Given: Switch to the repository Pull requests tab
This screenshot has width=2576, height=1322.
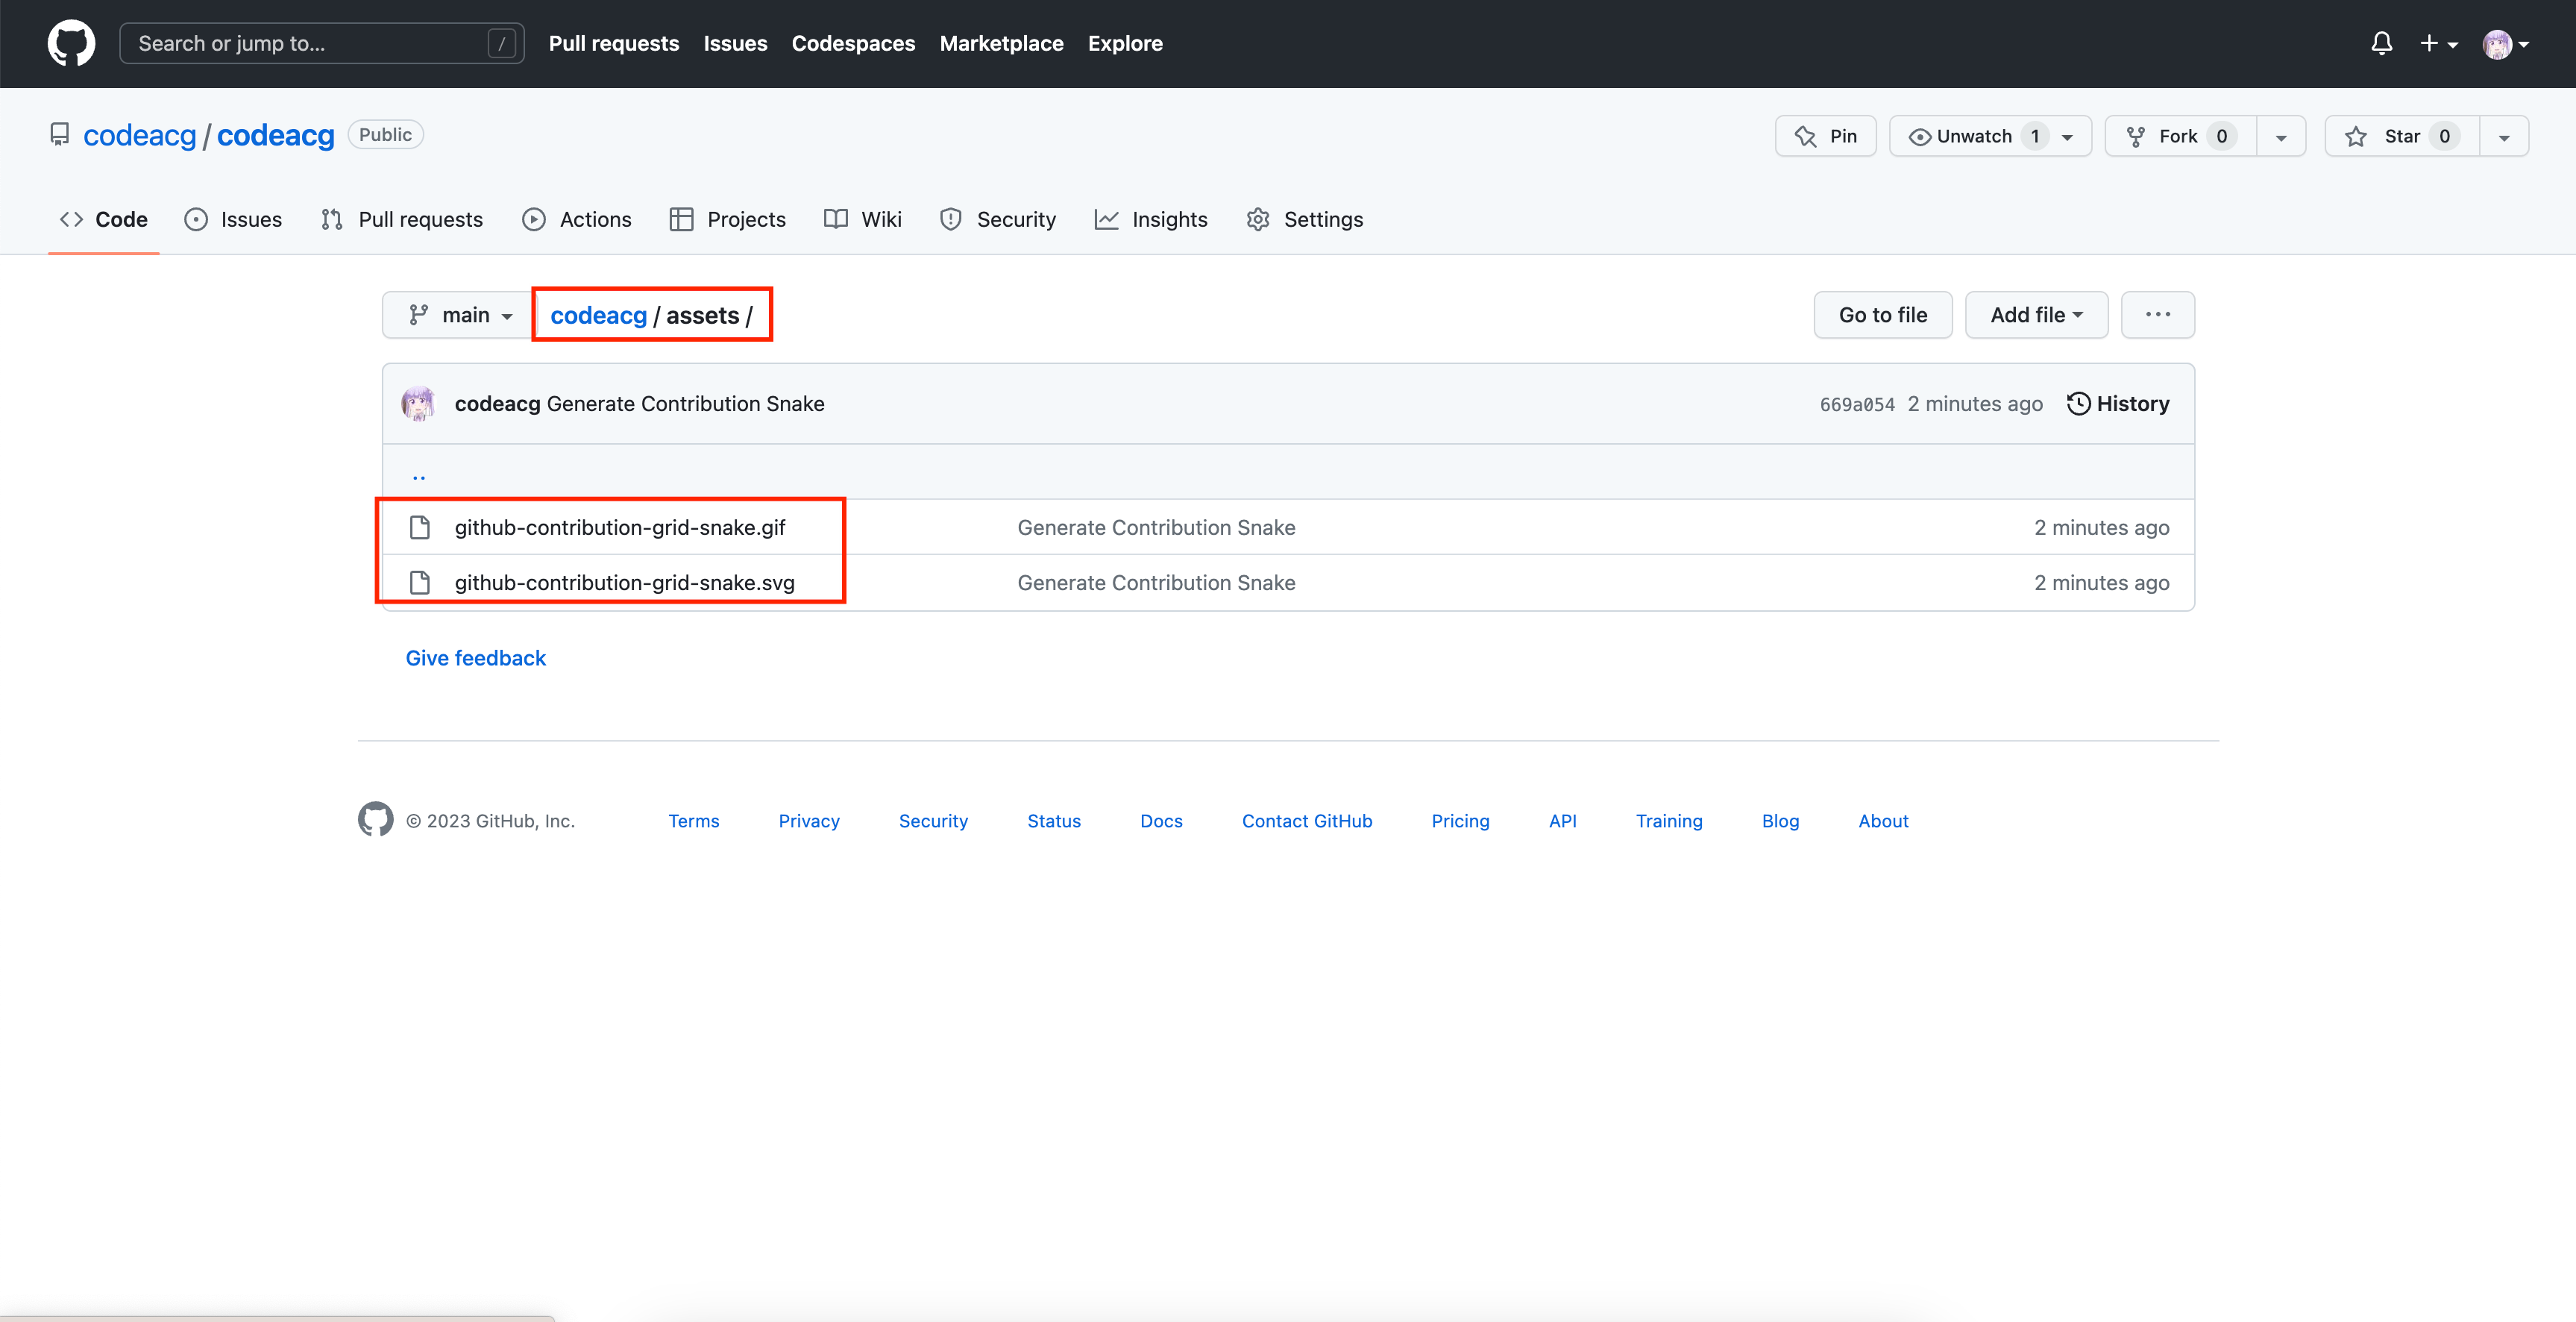Looking at the screenshot, I should click(402, 219).
